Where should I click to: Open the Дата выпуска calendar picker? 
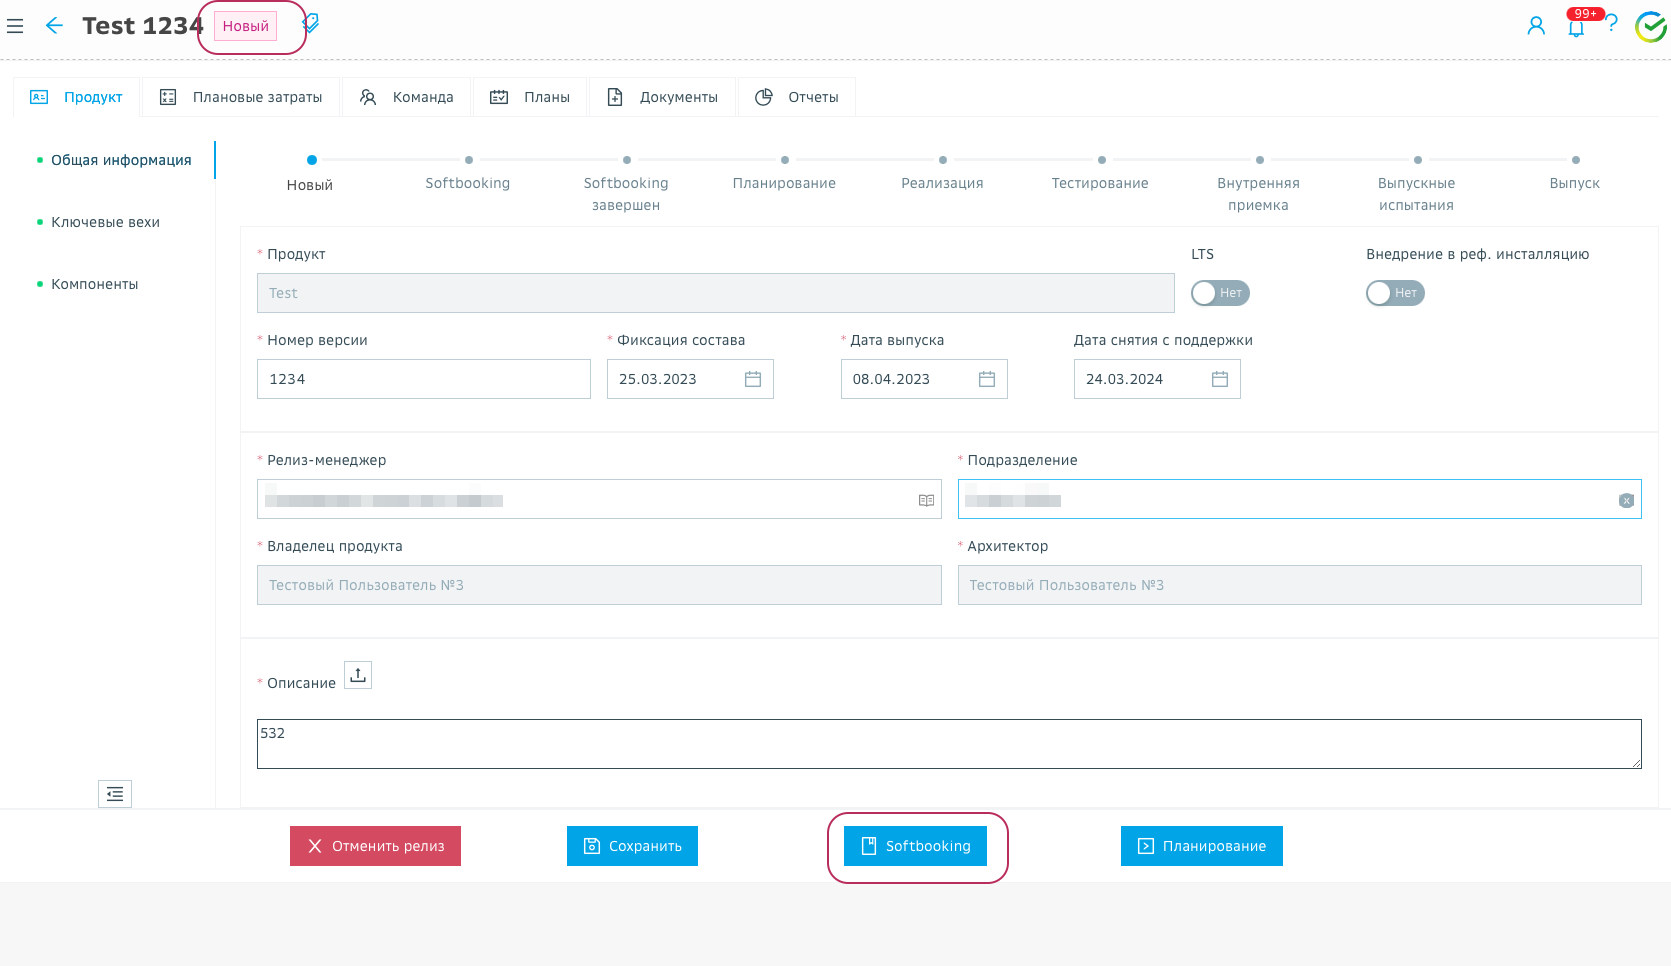[987, 379]
